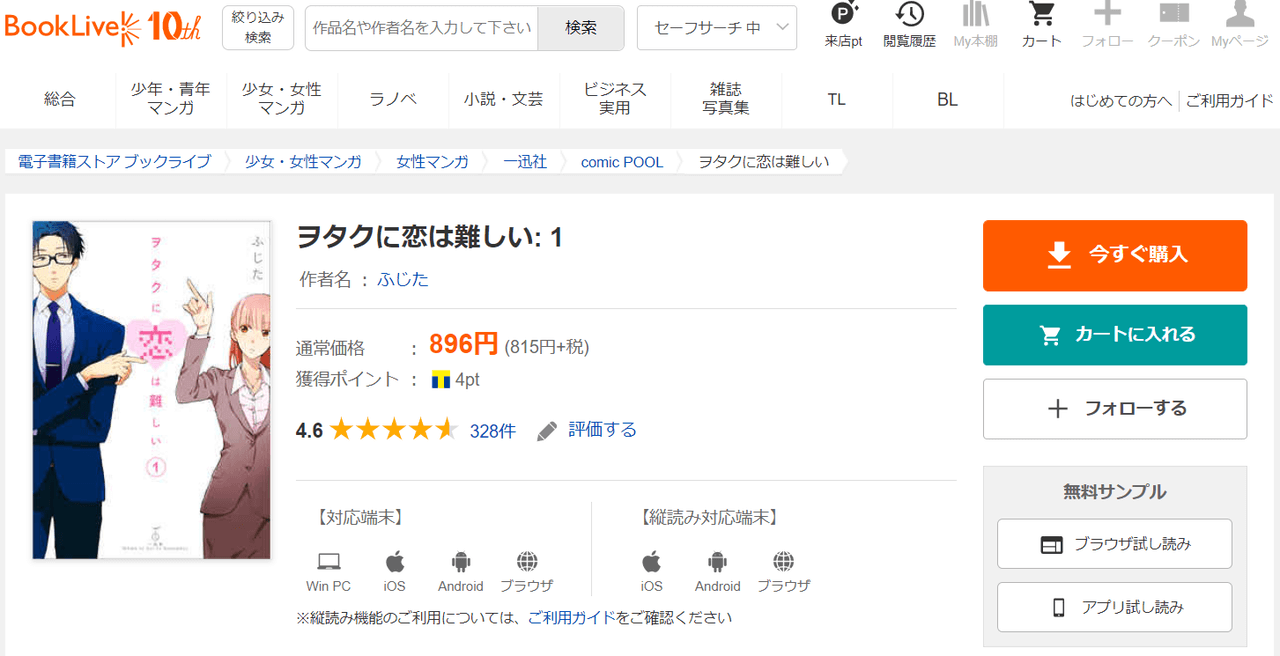Click the manga cover thumbnail

[152, 390]
